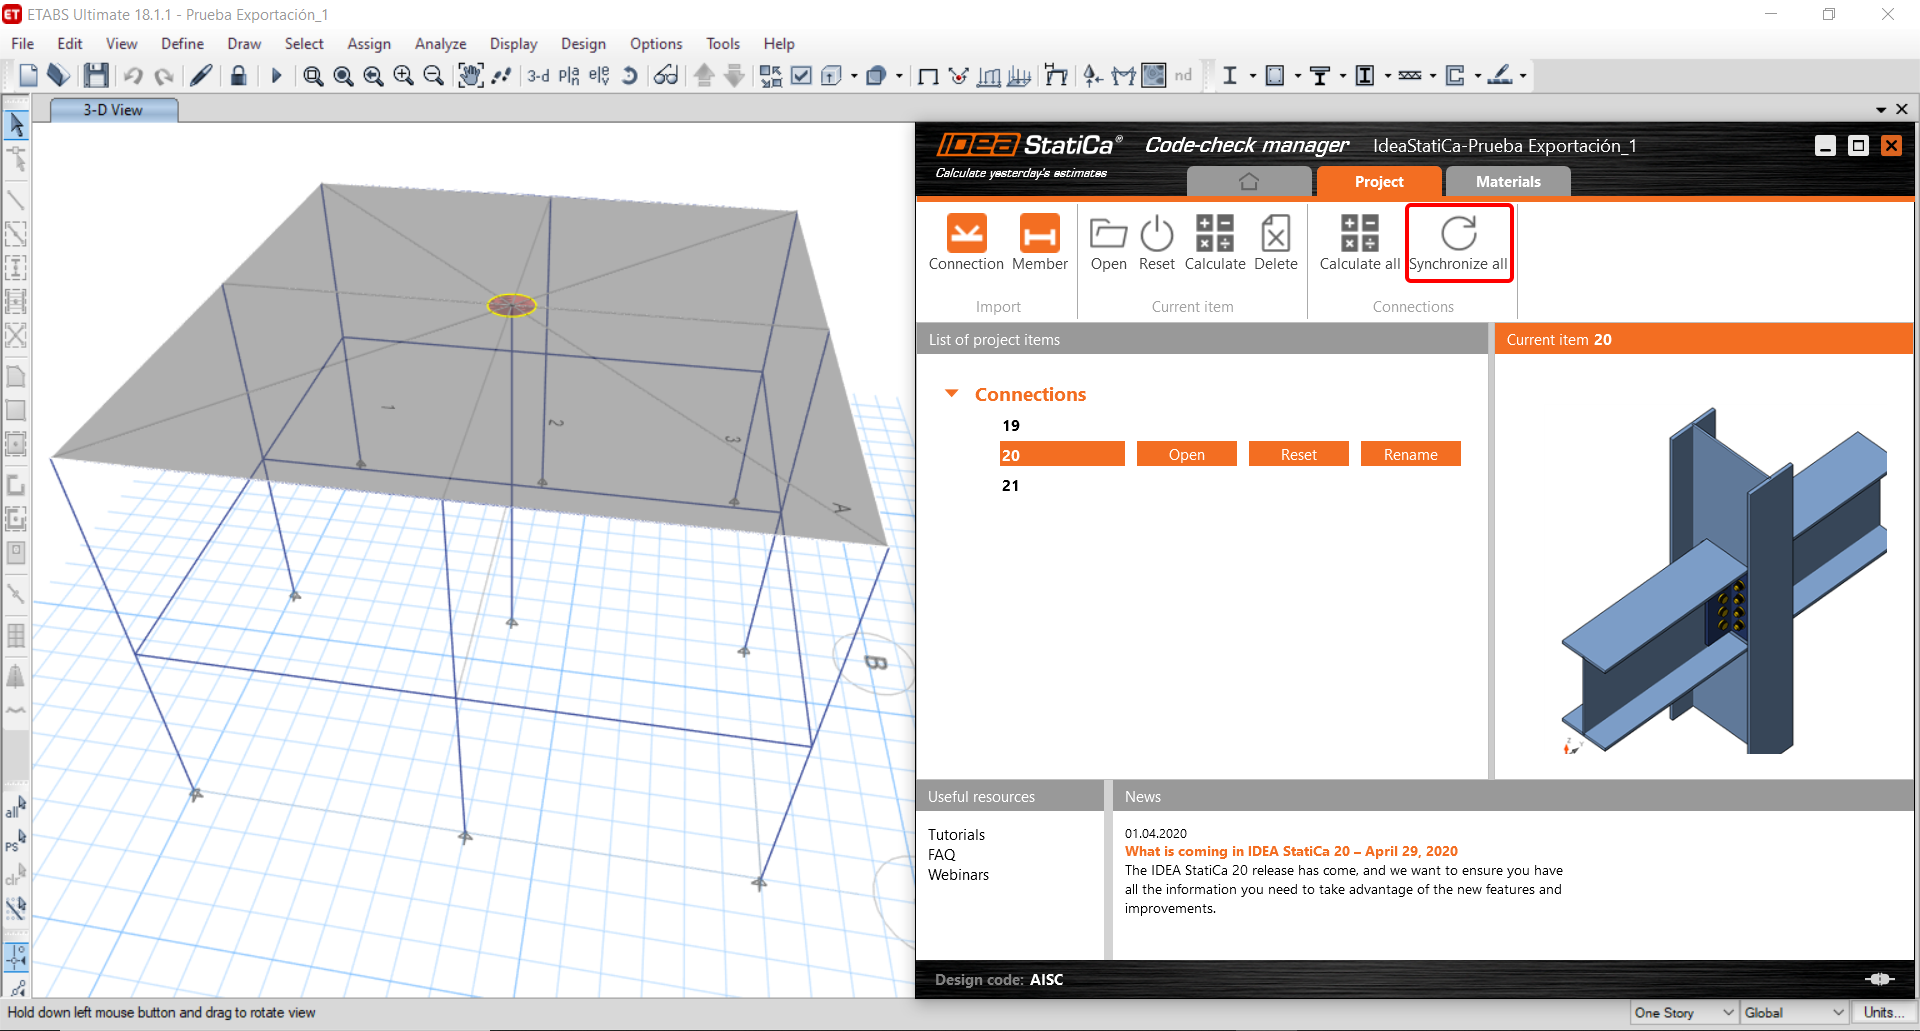This screenshot has width=1920, height=1031.
Task: Open the Global coordinate system dropdown
Action: [x=1794, y=1013]
